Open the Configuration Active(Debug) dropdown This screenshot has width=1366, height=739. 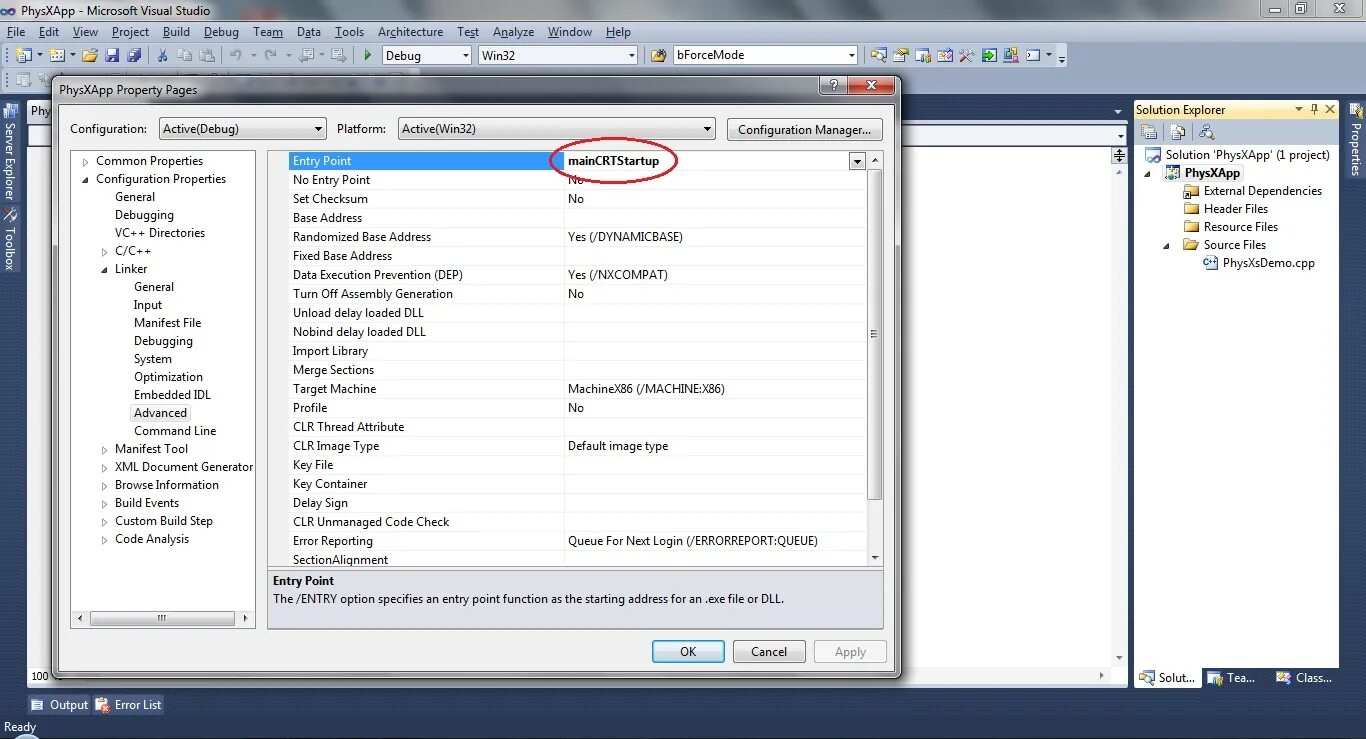click(x=243, y=129)
